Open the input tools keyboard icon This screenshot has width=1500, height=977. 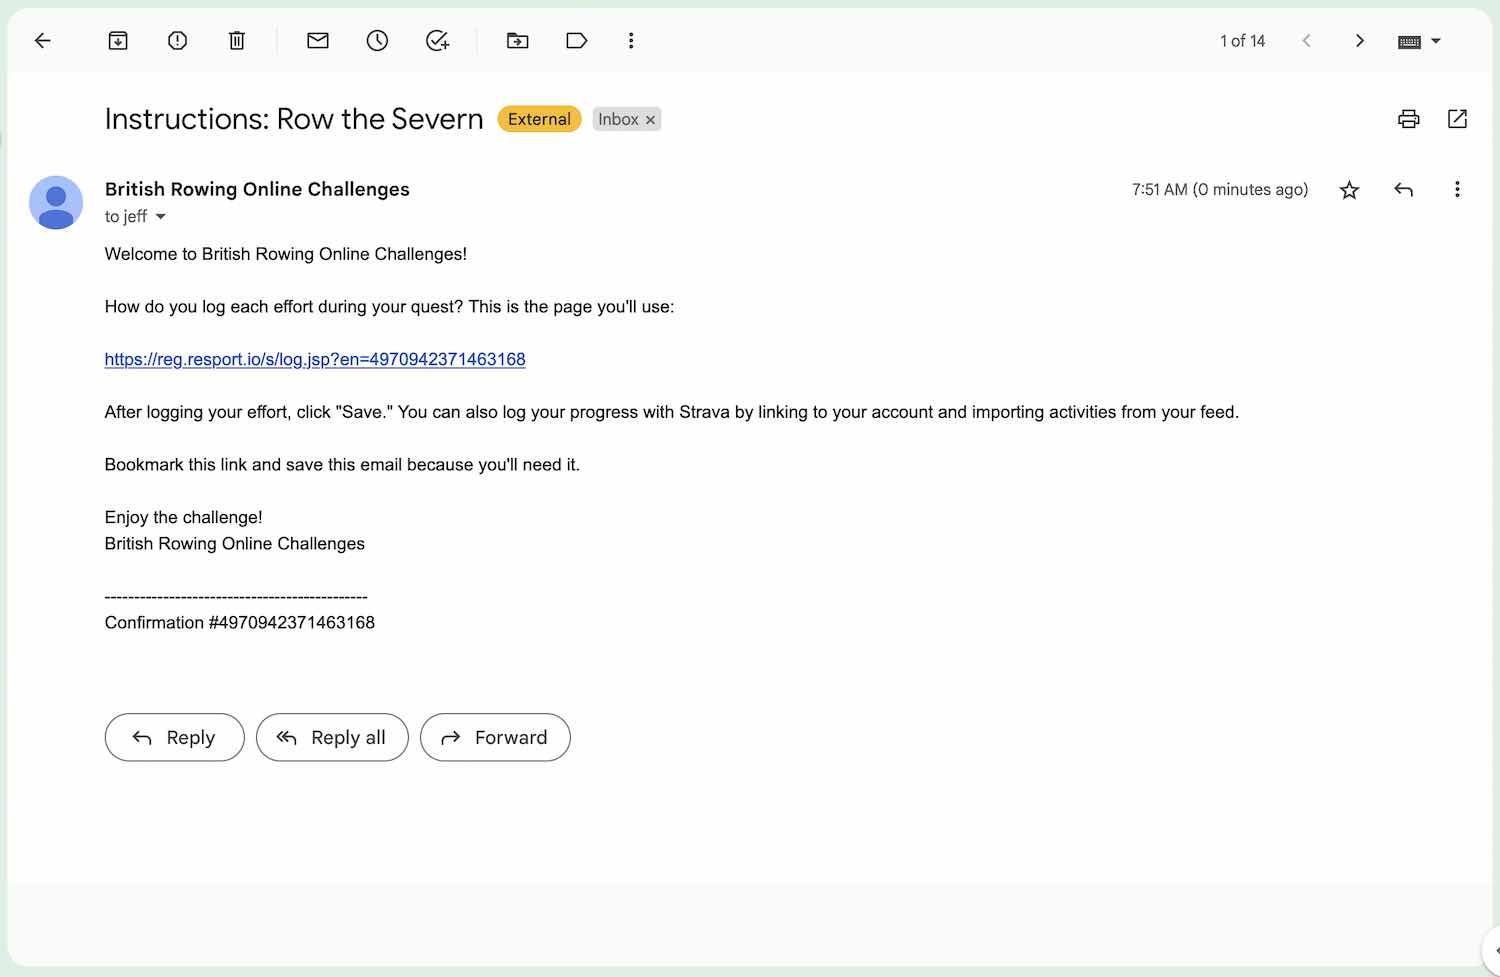tap(1409, 41)
